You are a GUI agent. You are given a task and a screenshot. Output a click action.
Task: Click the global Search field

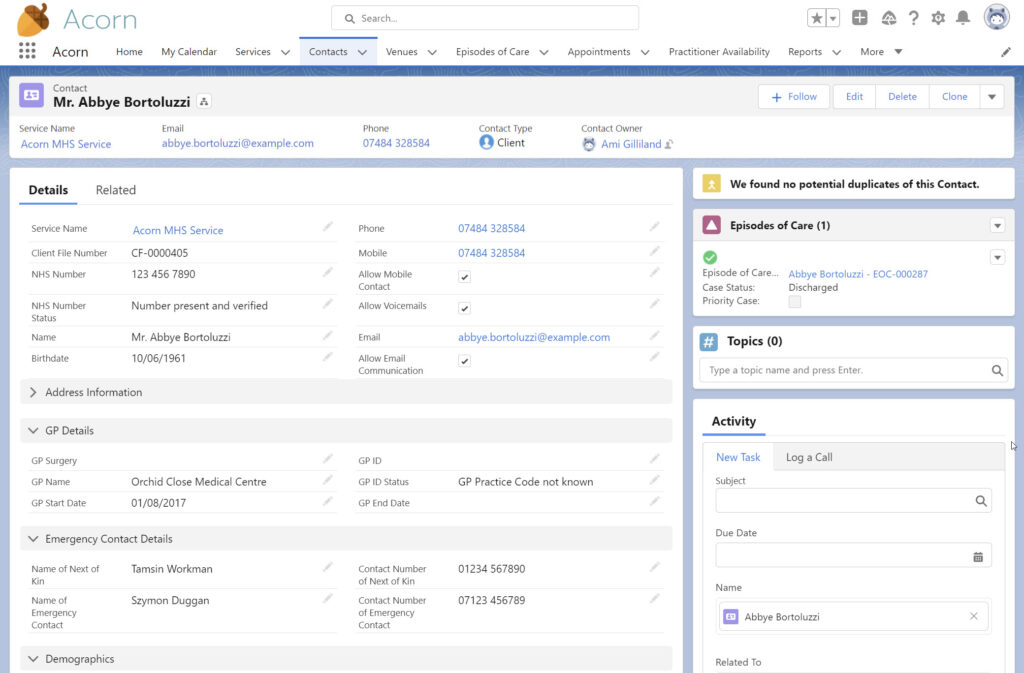point(485,18)
